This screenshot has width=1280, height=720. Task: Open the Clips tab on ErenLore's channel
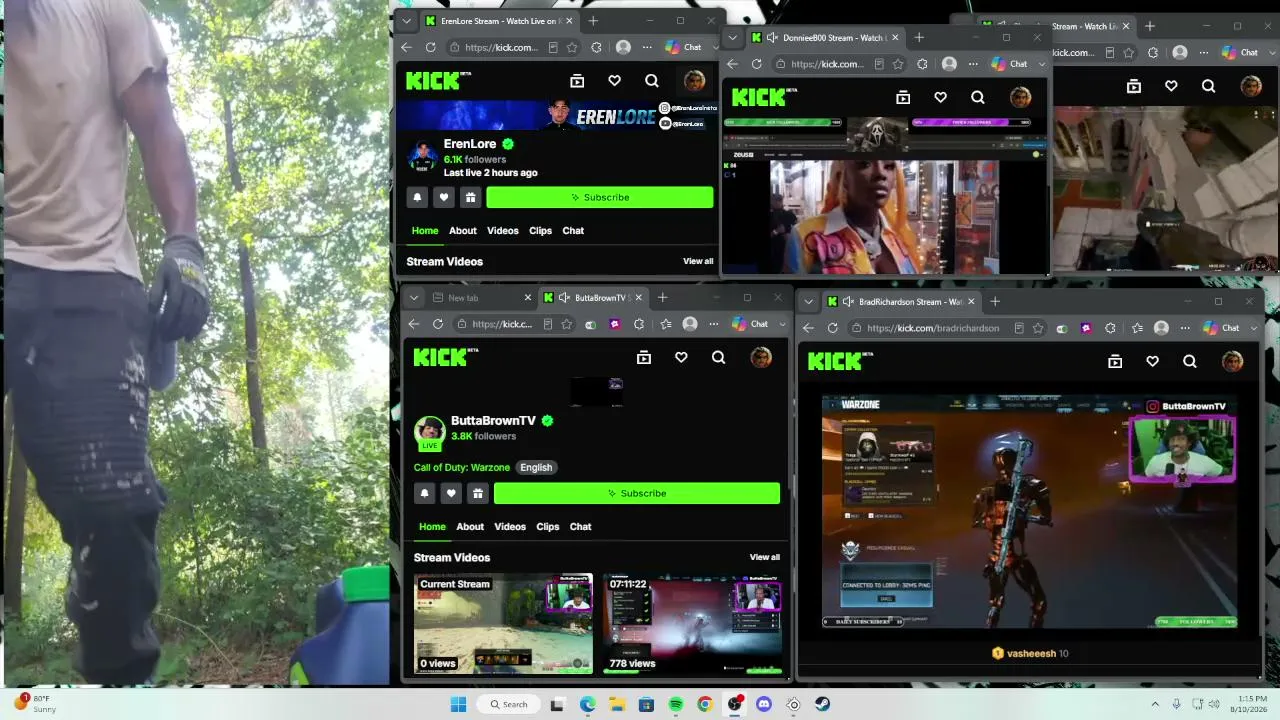click(x=541, y=231)
